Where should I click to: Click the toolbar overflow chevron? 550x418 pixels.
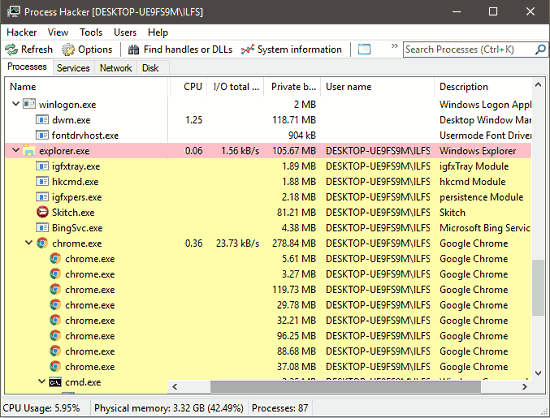[x=395, y=46]
